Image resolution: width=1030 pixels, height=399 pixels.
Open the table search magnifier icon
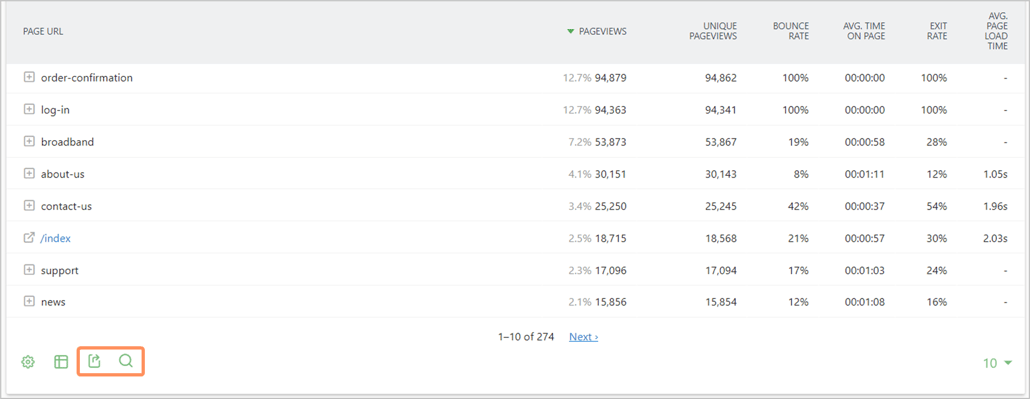tap(126, 361)
